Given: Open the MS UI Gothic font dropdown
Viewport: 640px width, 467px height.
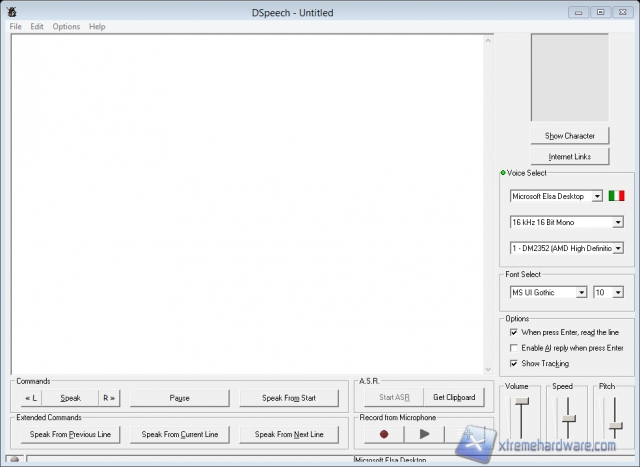Looking at the screenshot, I should [x=580, y=293].
